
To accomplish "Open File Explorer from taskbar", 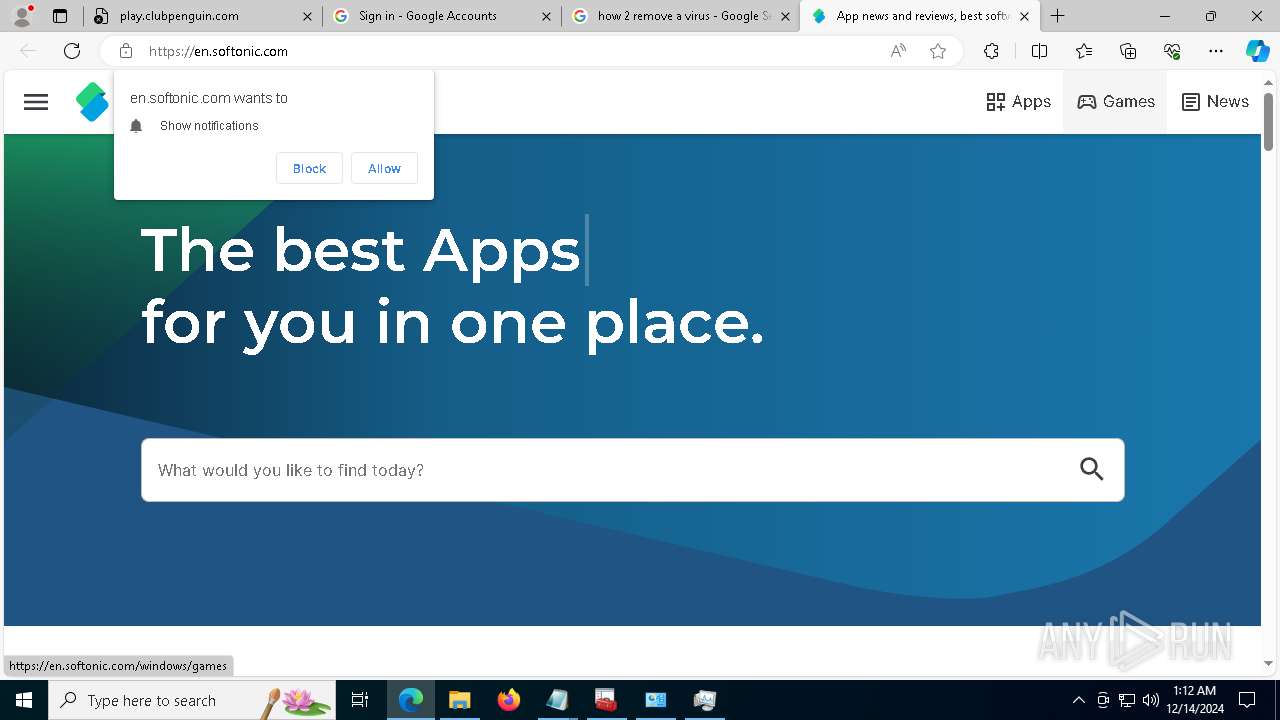I will [x=459, y=700].
